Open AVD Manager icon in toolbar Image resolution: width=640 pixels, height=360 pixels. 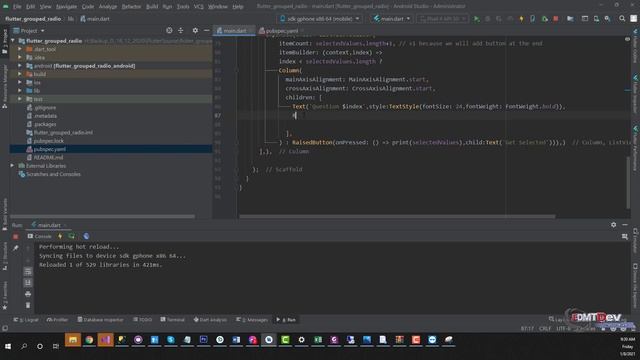point(596,19)
